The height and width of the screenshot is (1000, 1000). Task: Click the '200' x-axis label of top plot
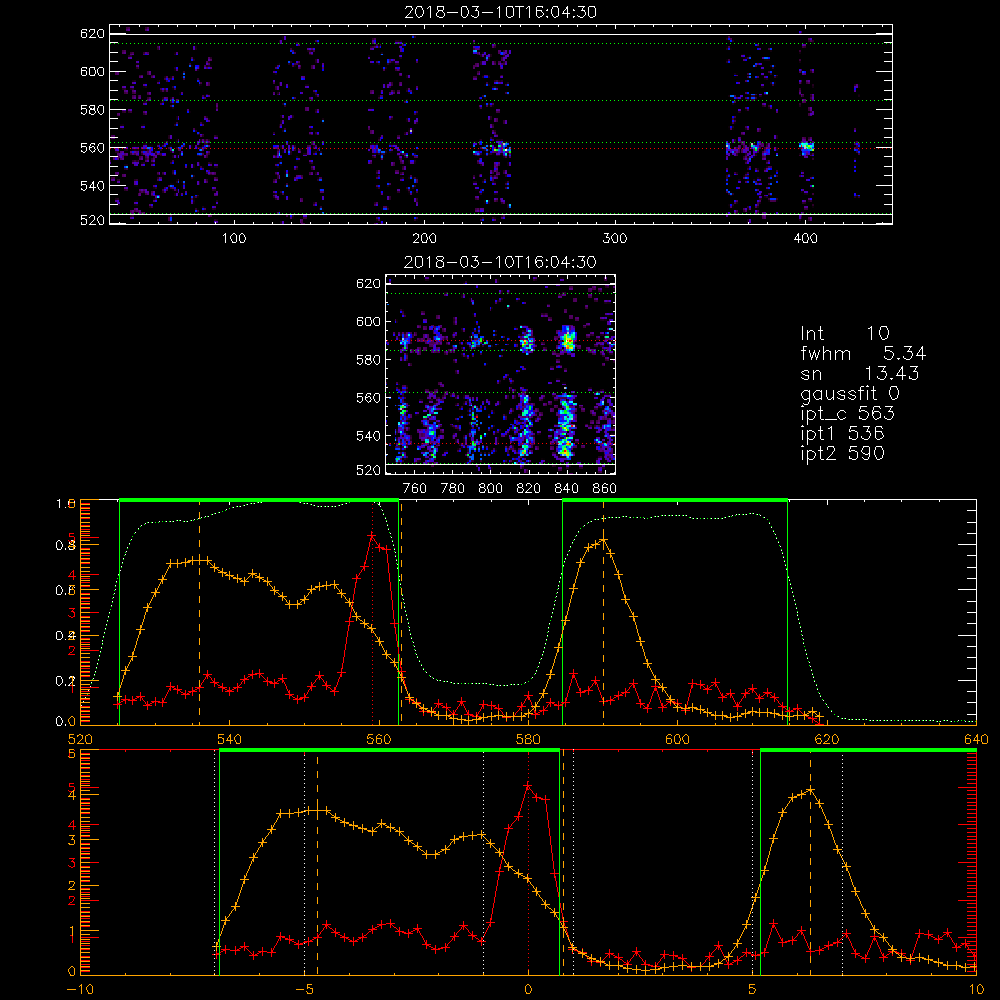424,239
